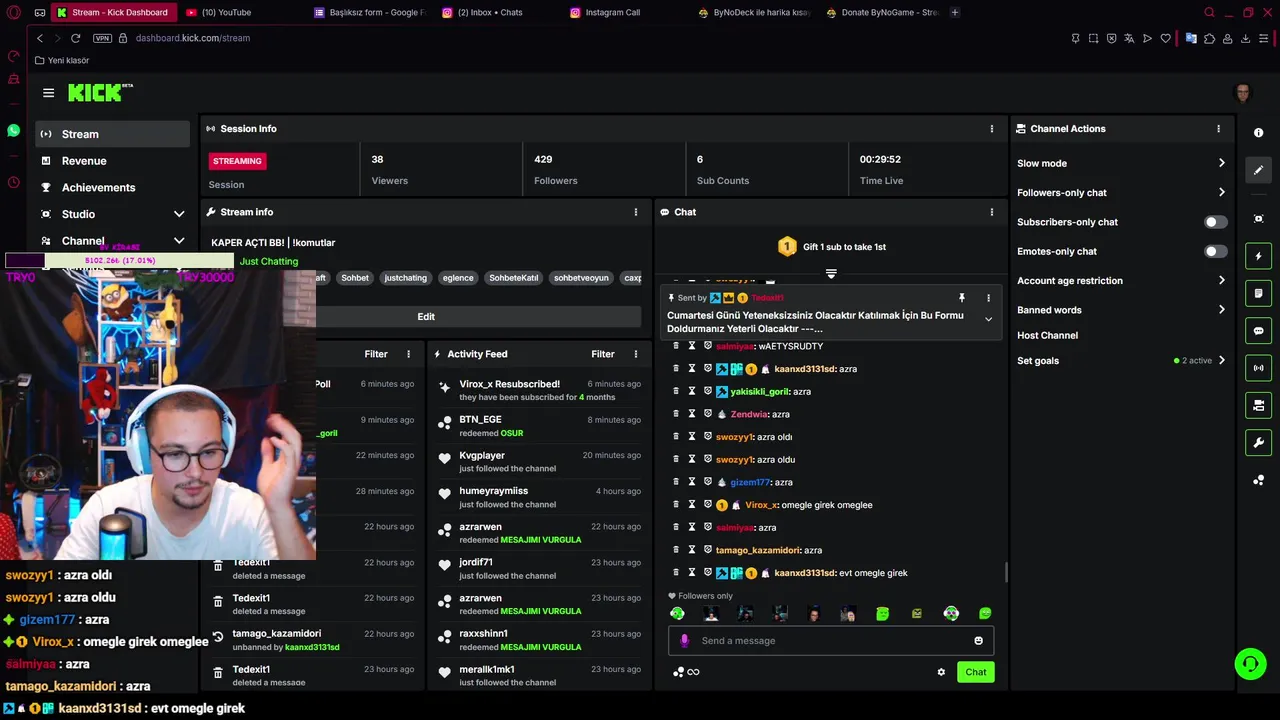This screenshot has height=720, width=1280.
Task: Open the Activity Feed Filter dropdown
Action: click(603, 354)
